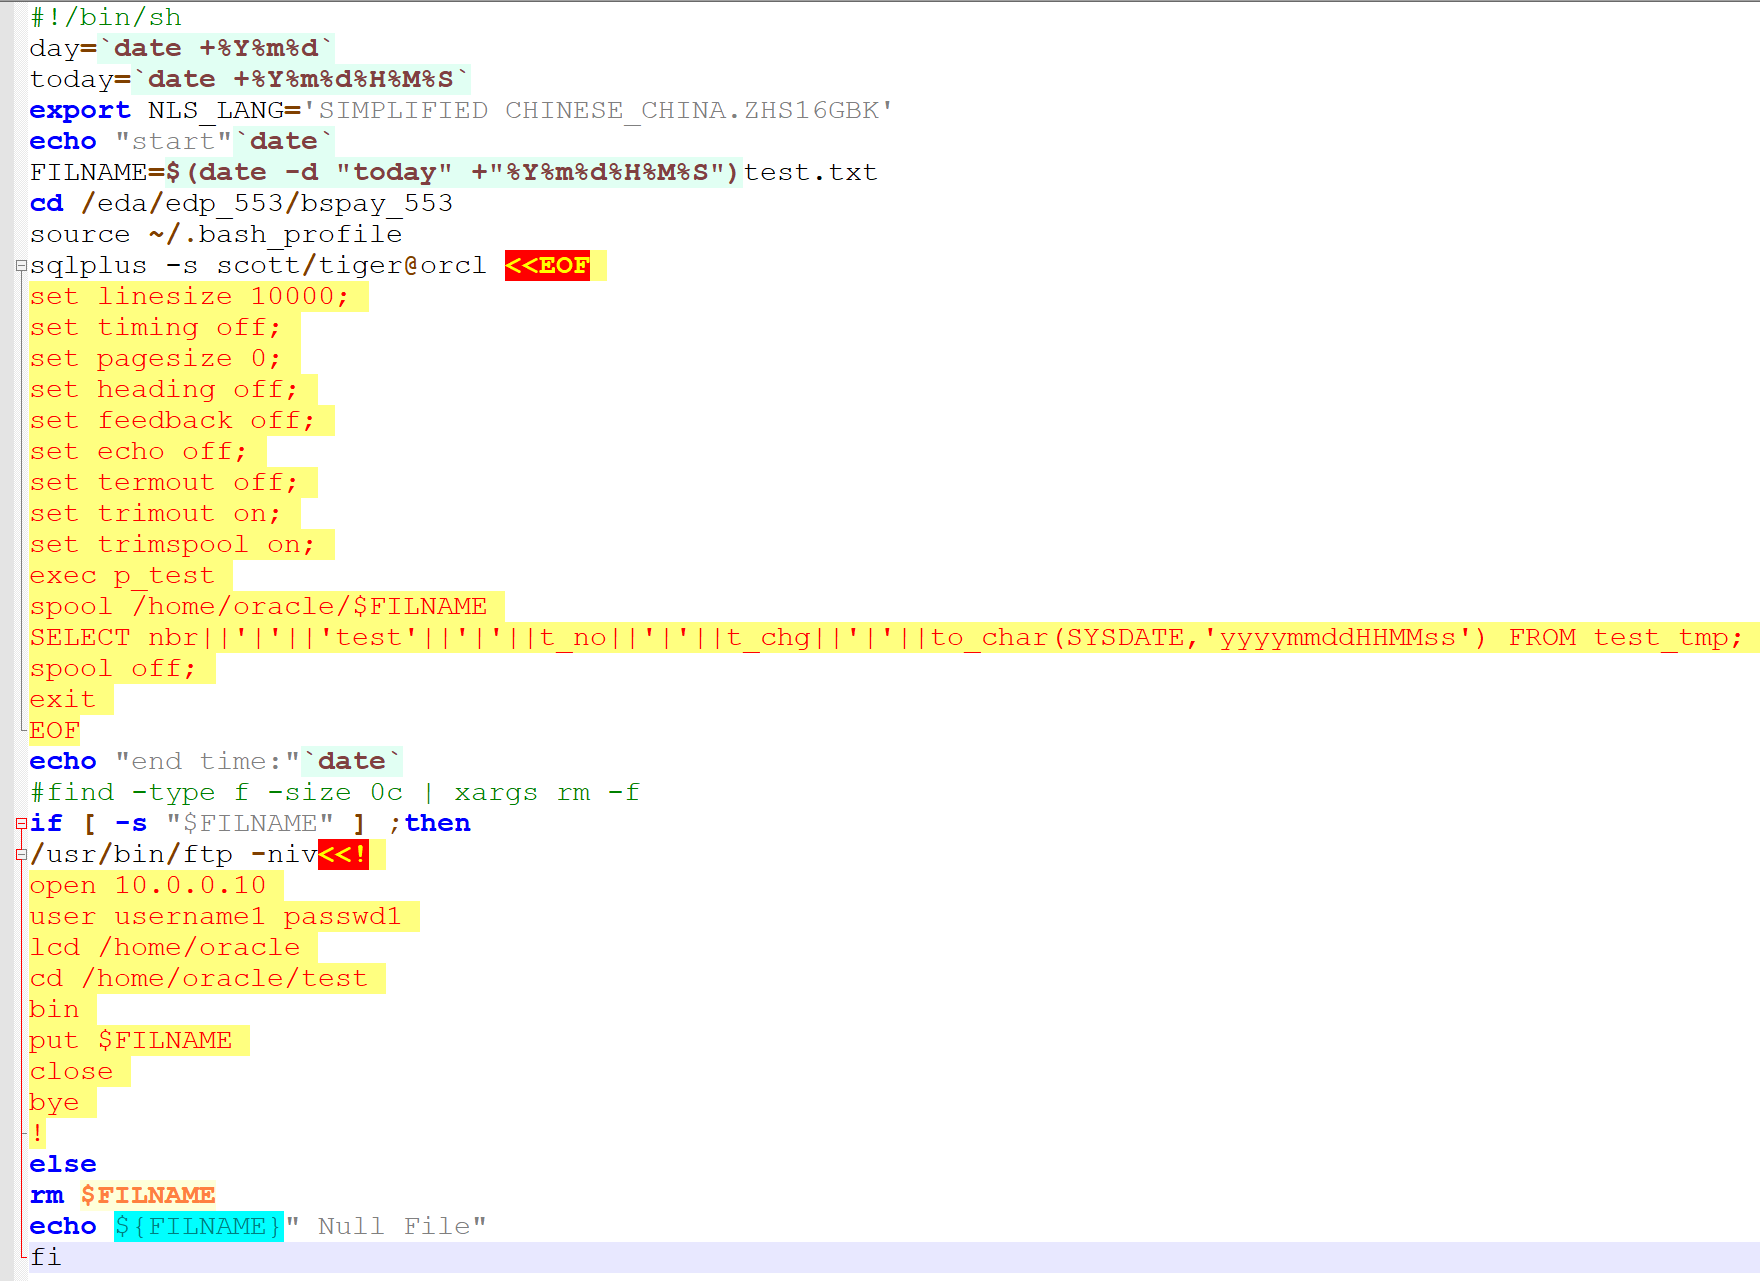Click the 'then' keyword
The image size is (1760, 1281).
click(438, 824)
